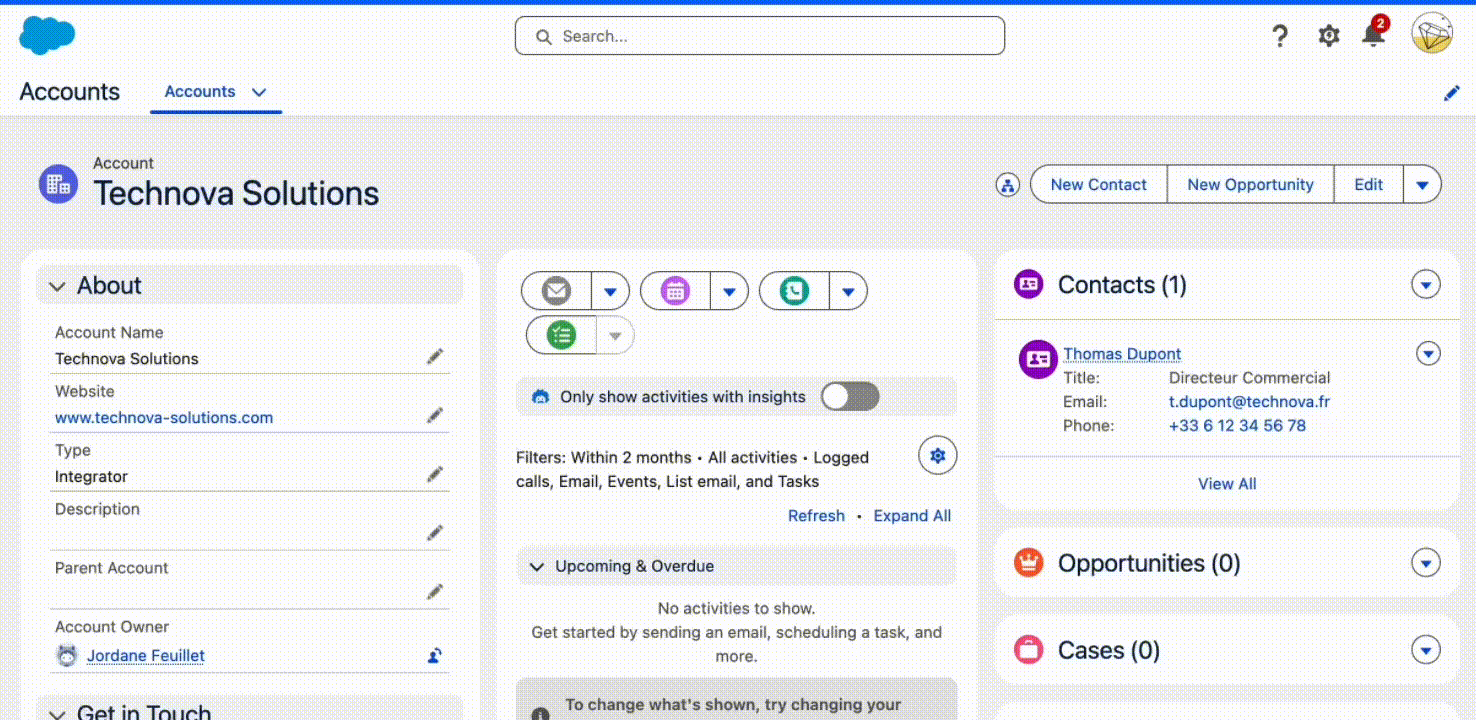The image size is (1476, 720).
Task: Open more actions dropdown beside Edit
Action: tap(1422, 185)
